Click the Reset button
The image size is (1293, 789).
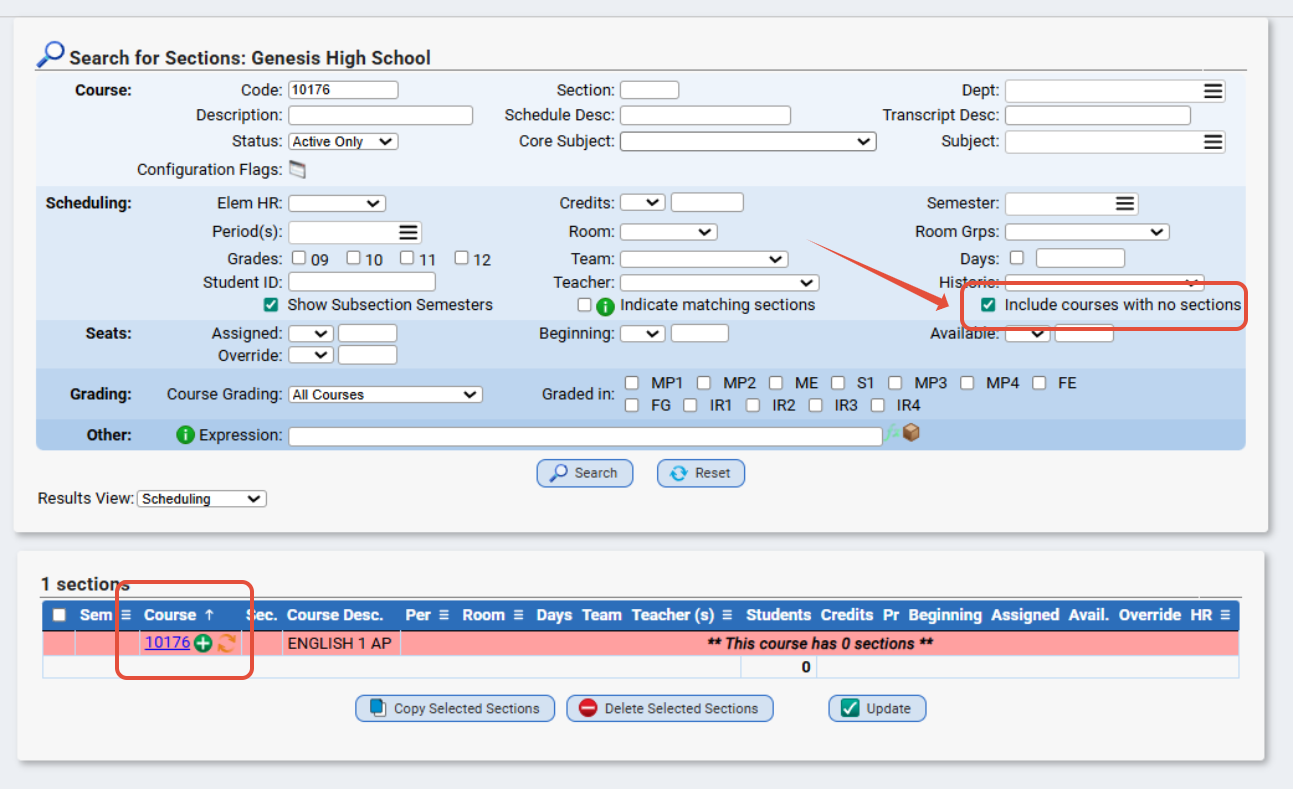click(701, 473)
